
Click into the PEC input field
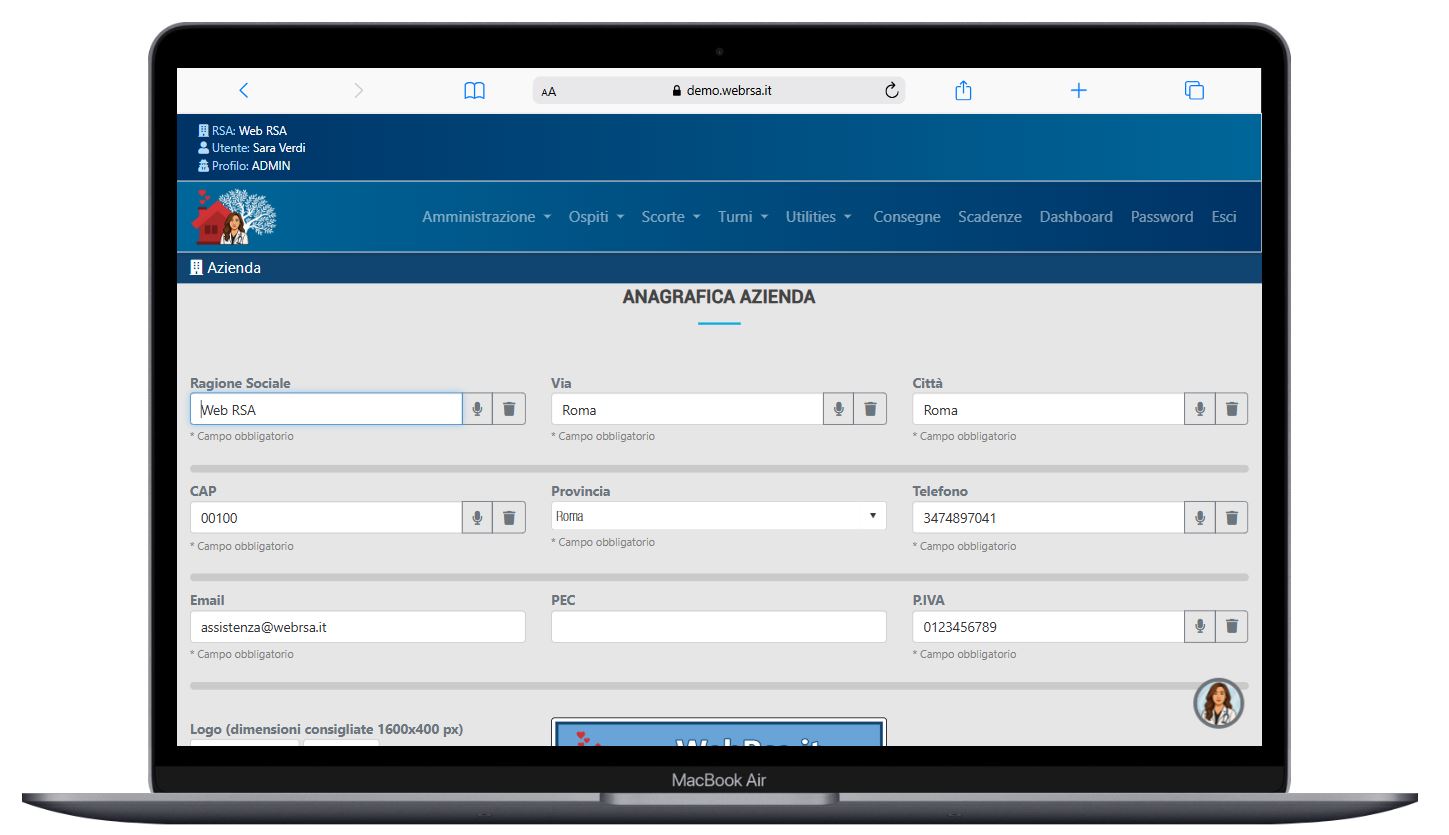718,627
